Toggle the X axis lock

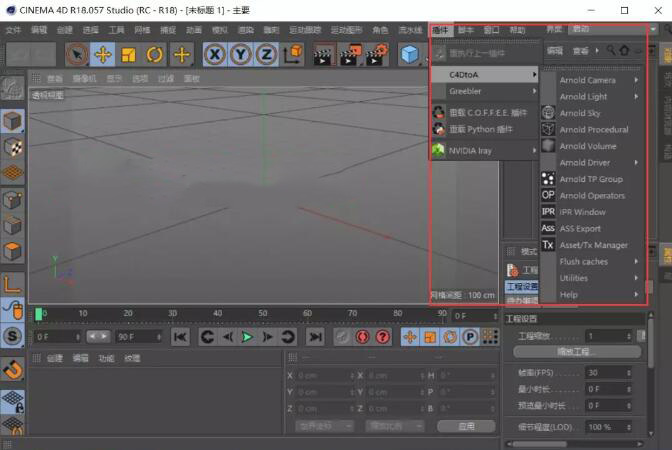click(x=215, y=54)
